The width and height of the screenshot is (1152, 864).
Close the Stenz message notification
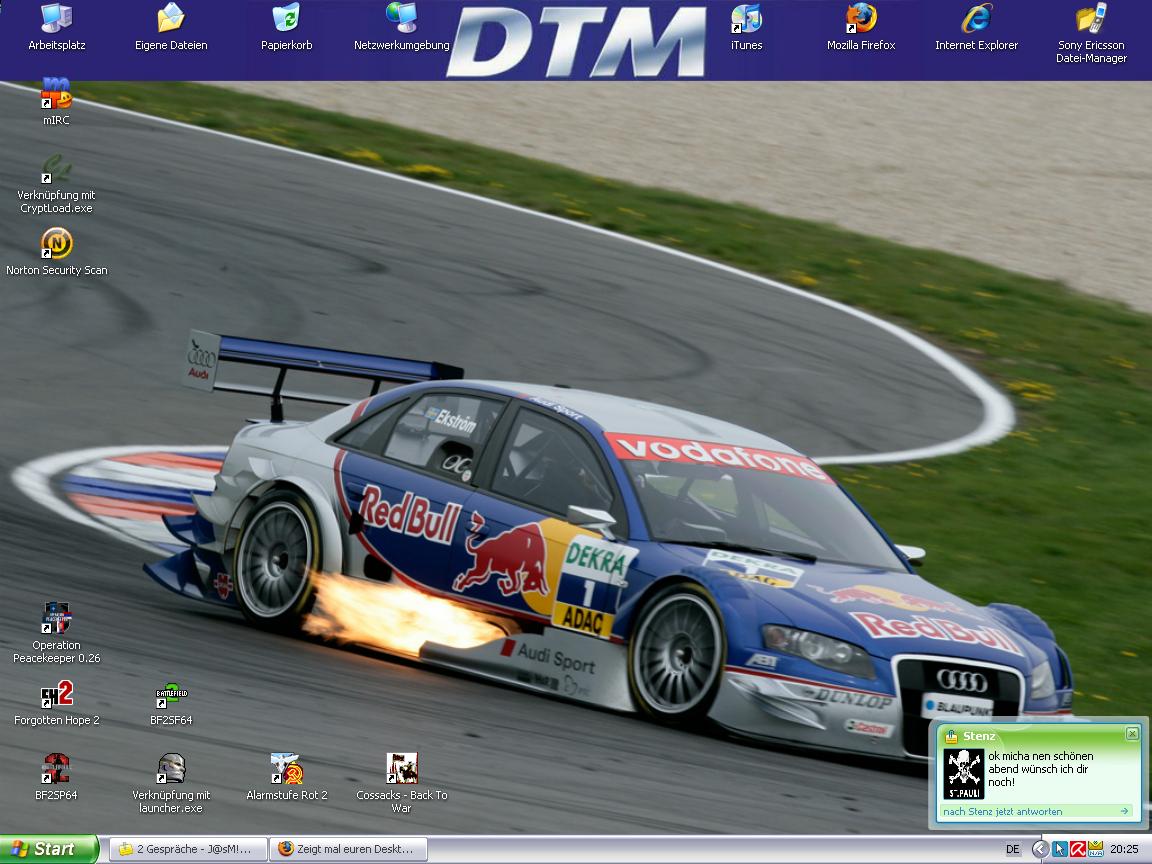1132,733
